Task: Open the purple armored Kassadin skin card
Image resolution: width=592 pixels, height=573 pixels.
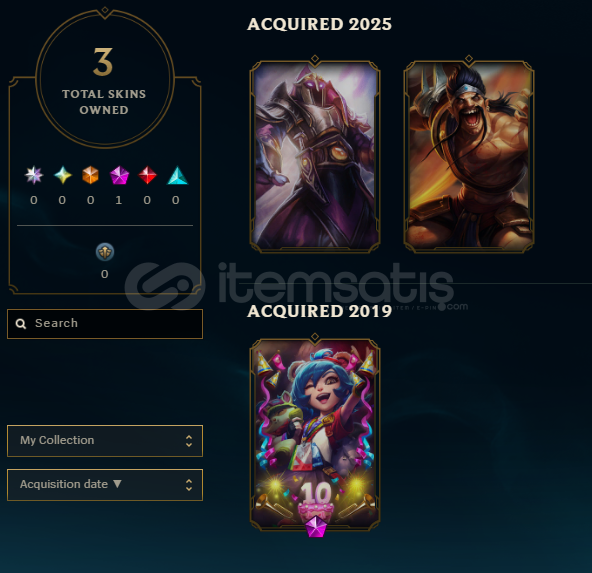Action: (x=315, y=156)
